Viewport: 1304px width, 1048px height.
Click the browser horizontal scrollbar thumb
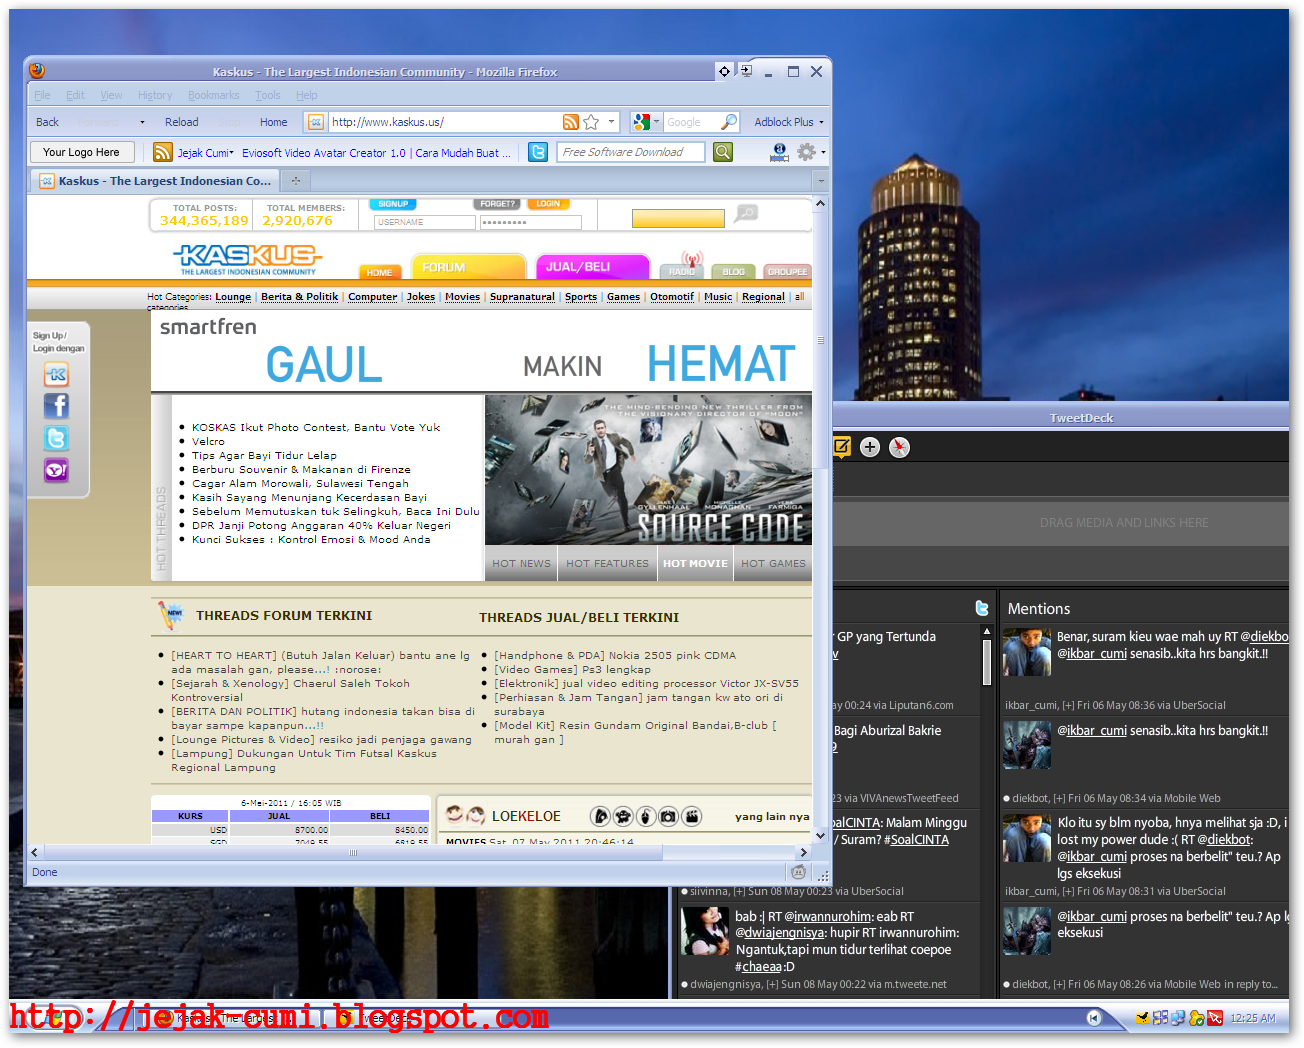(353, 853)
